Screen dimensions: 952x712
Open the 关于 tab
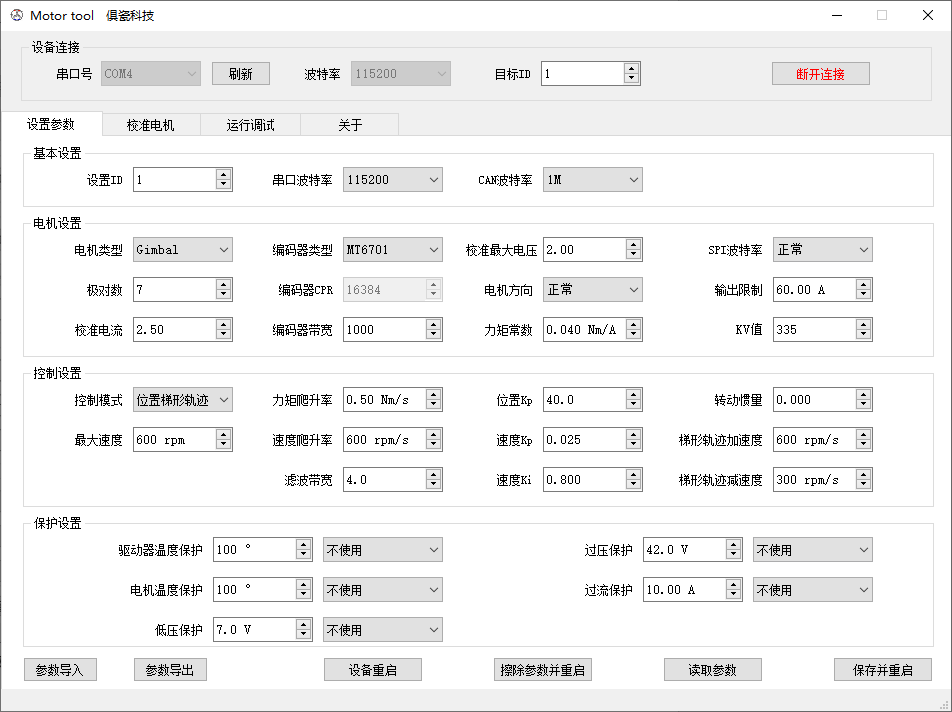[x=349, y=125]
